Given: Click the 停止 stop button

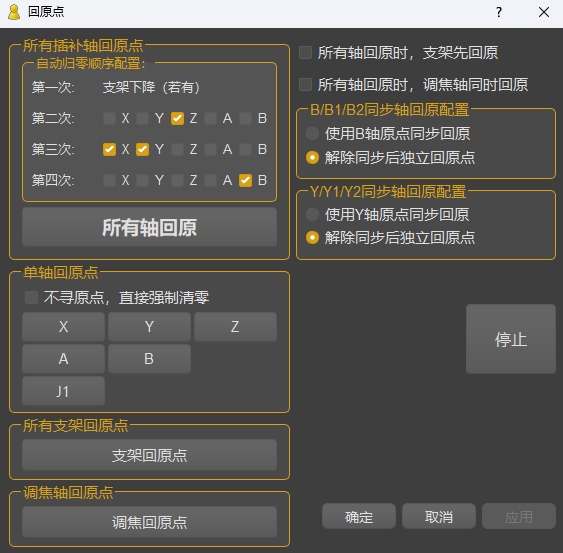Looking at the screenshot, I should (511, 339).
